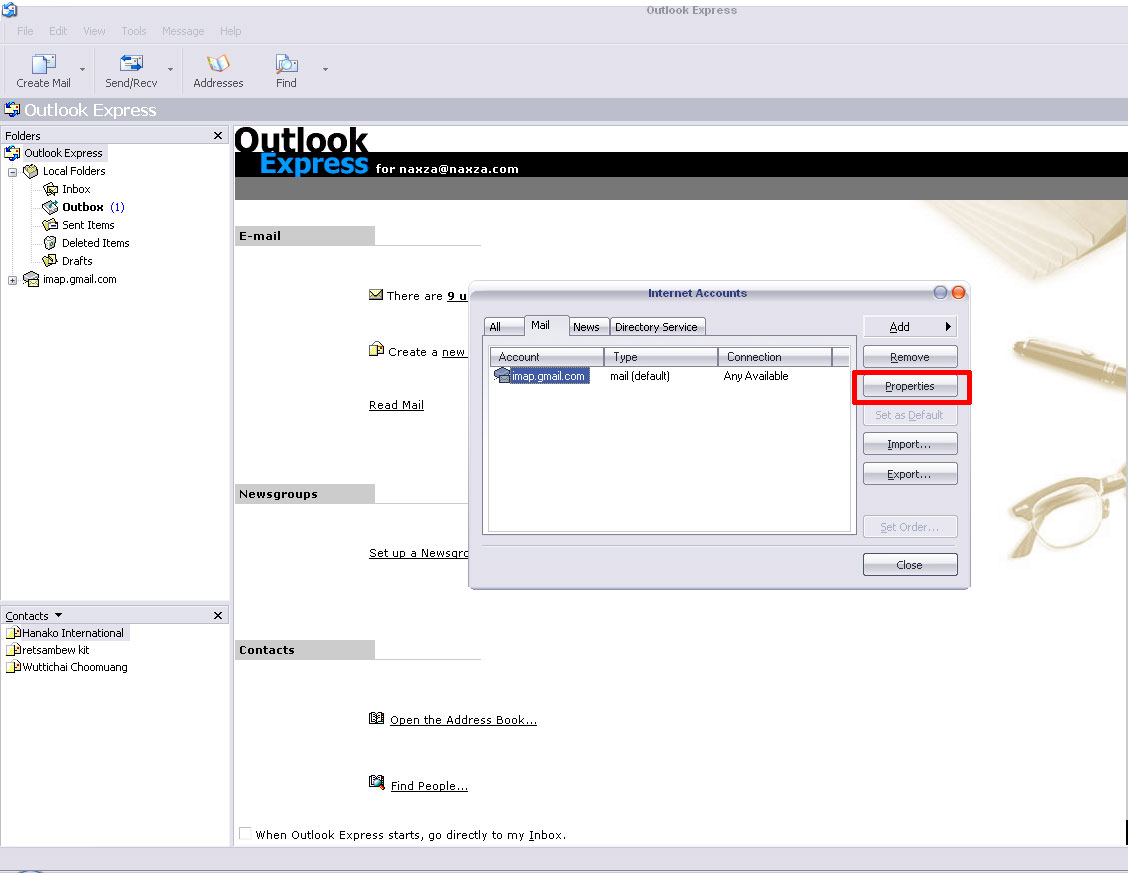
Task: Click the unread mail envelope icon
Action: coord(376,295)
